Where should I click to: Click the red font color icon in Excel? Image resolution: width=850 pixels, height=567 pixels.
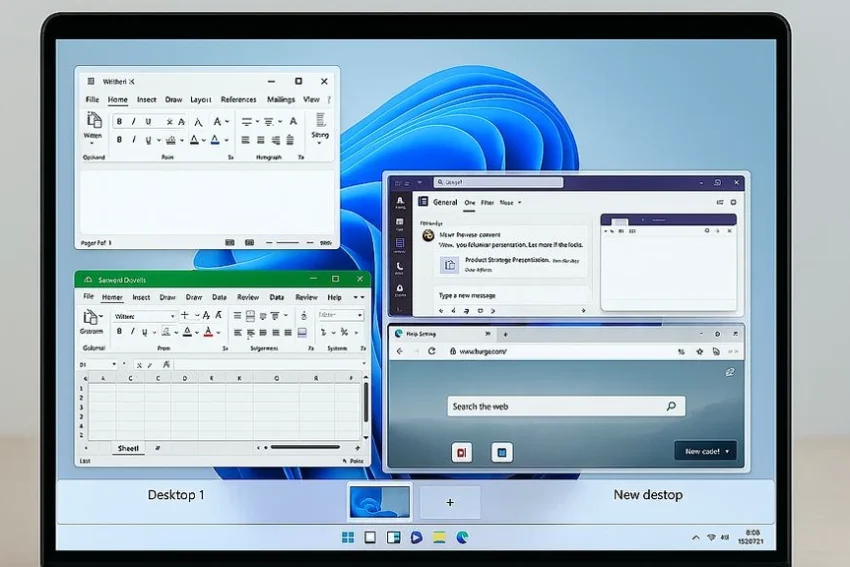click(208, 332)
